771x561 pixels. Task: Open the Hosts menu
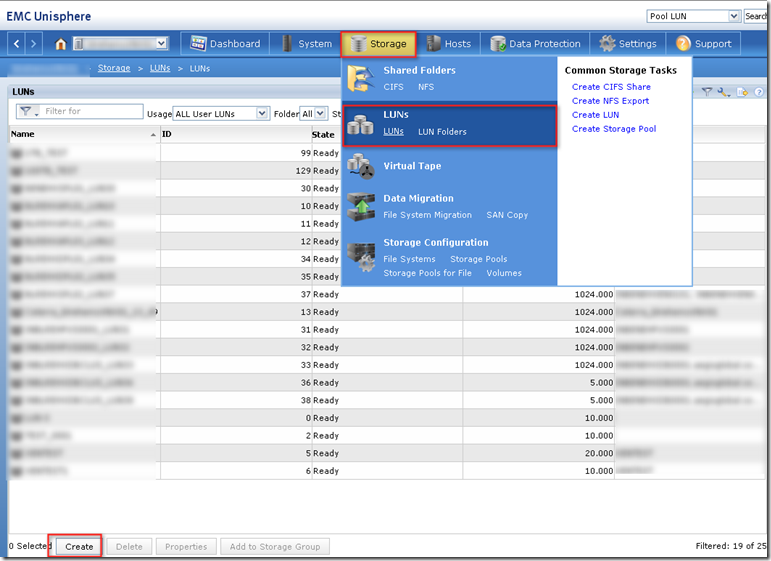point(448,44)
